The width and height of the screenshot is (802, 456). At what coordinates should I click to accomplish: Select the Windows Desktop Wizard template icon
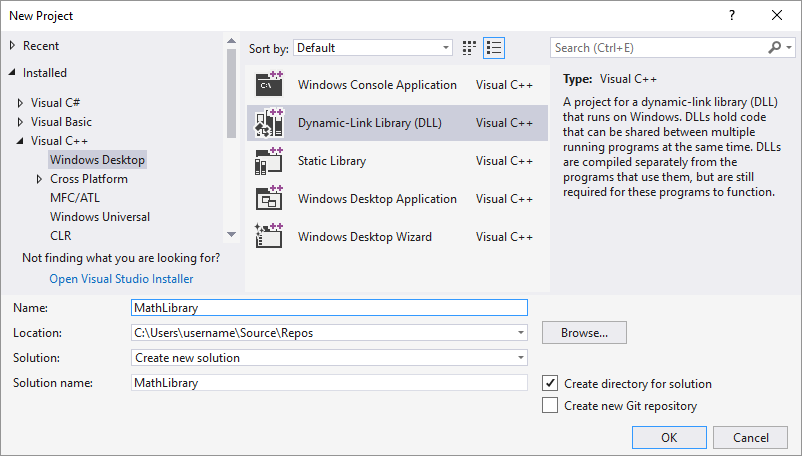pyautogui.click(x=270, y=237)
